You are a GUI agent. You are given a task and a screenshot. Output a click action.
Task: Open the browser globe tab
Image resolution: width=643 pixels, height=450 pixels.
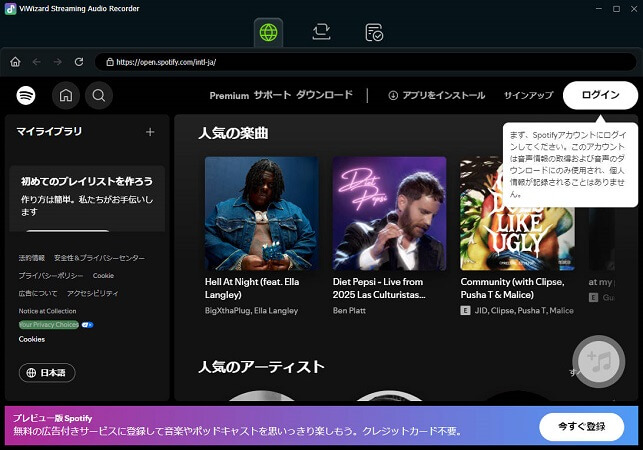coord(268,32)
